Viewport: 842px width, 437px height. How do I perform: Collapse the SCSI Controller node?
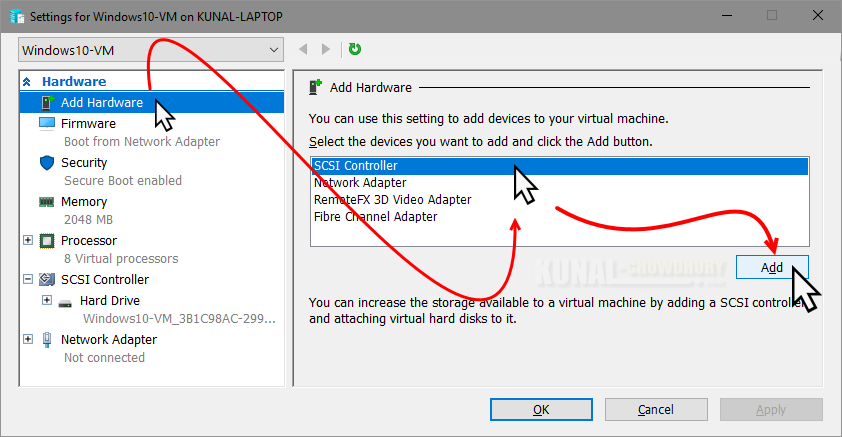tap(28, 279)
